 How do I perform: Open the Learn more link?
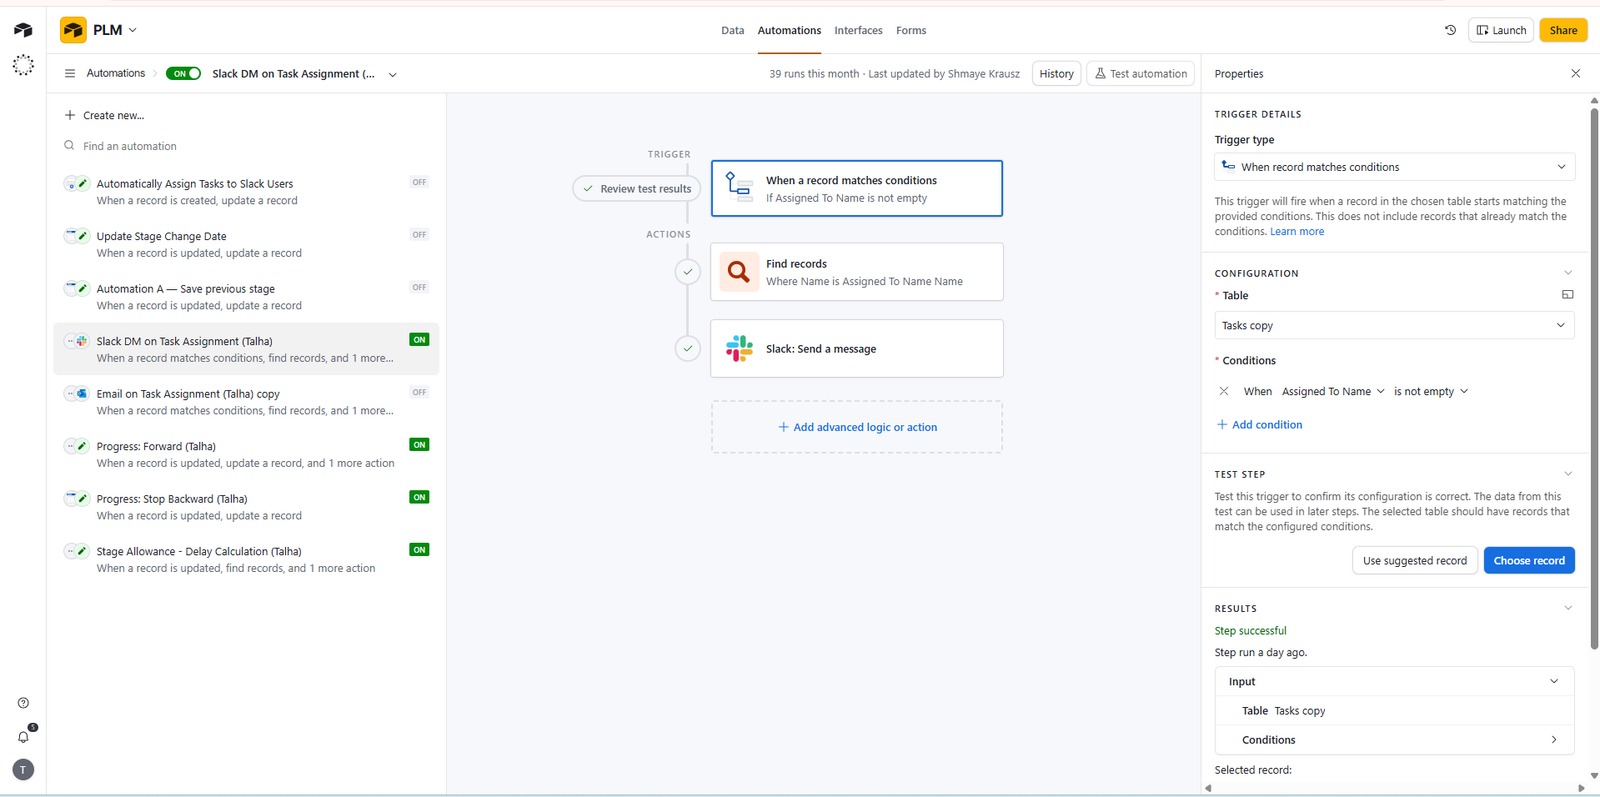[x=1296, y=231]
